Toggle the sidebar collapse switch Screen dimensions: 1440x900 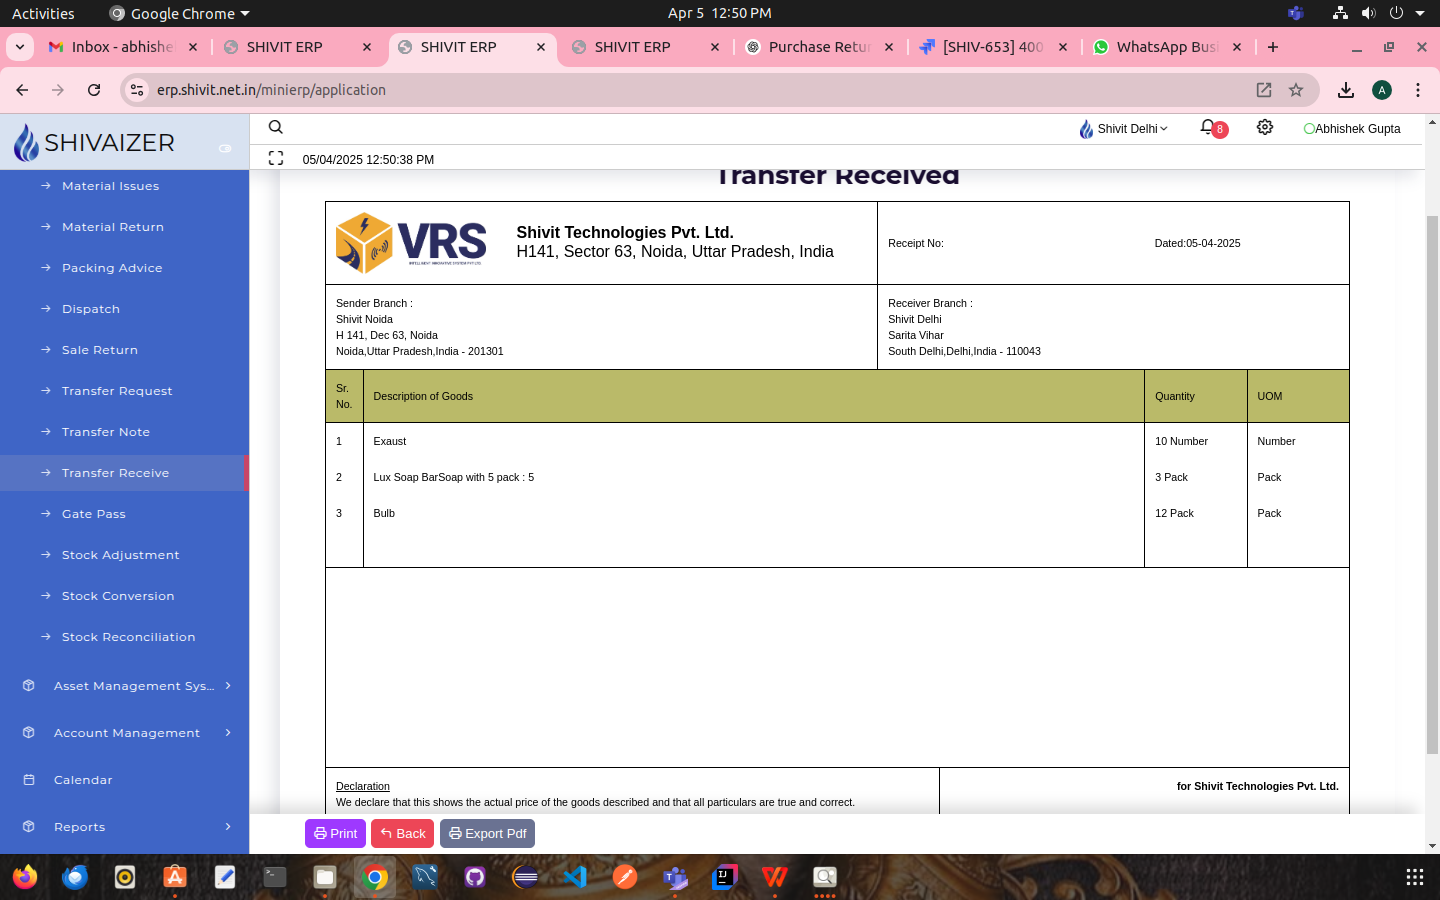click(x=225, y=148)
